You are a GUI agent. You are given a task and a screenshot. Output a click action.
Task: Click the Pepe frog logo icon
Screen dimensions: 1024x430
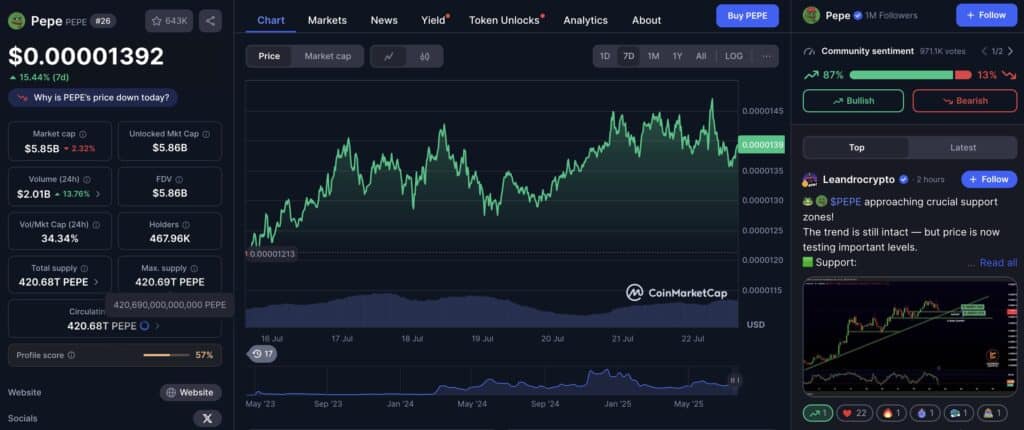coord(16,20)
